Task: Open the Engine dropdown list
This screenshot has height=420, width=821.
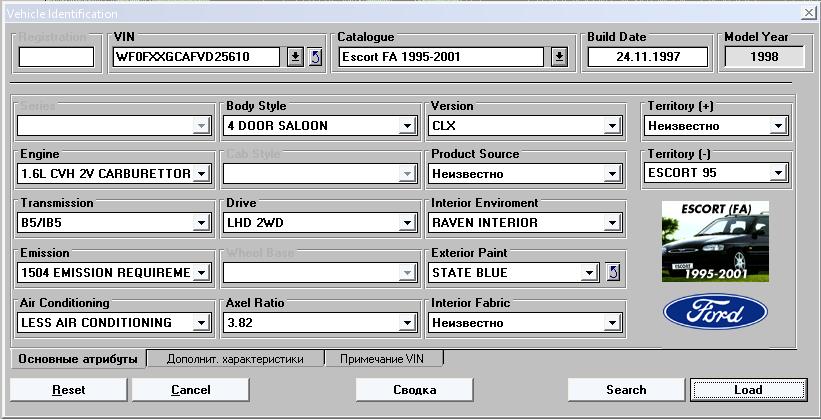Action: pos(201,174)
